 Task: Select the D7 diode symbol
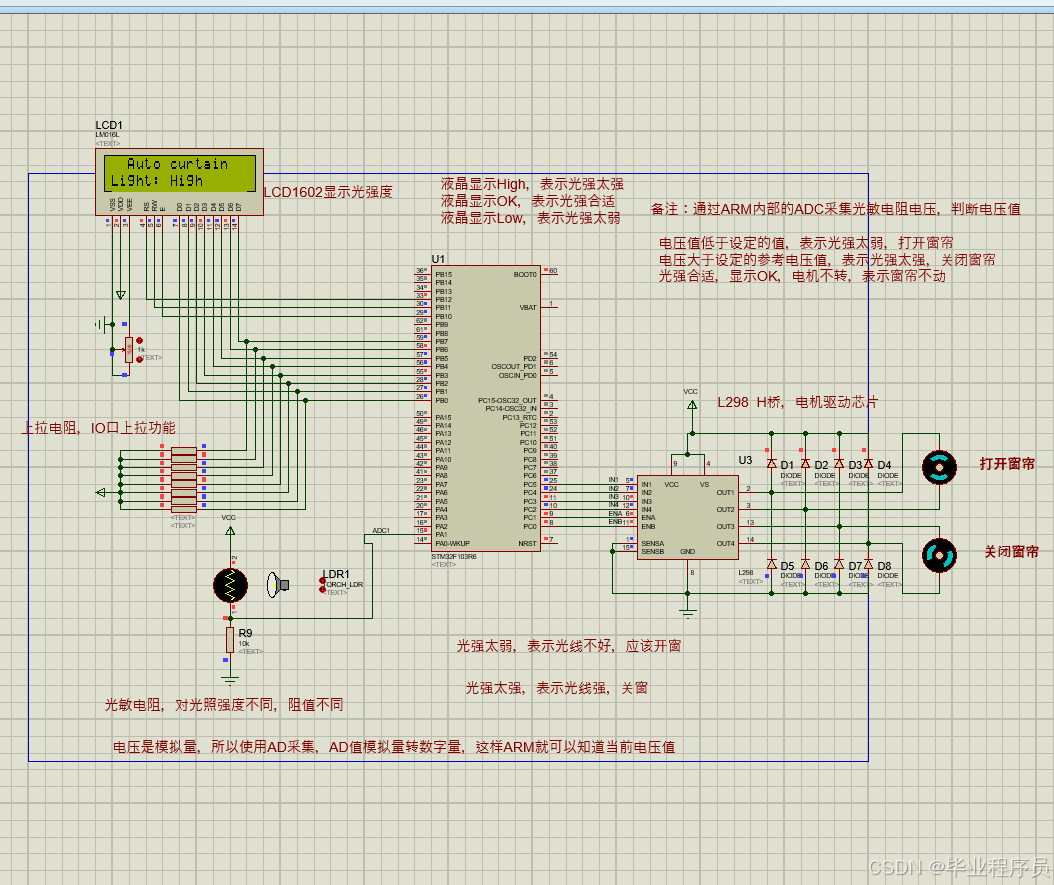click(x=839, y=564)
